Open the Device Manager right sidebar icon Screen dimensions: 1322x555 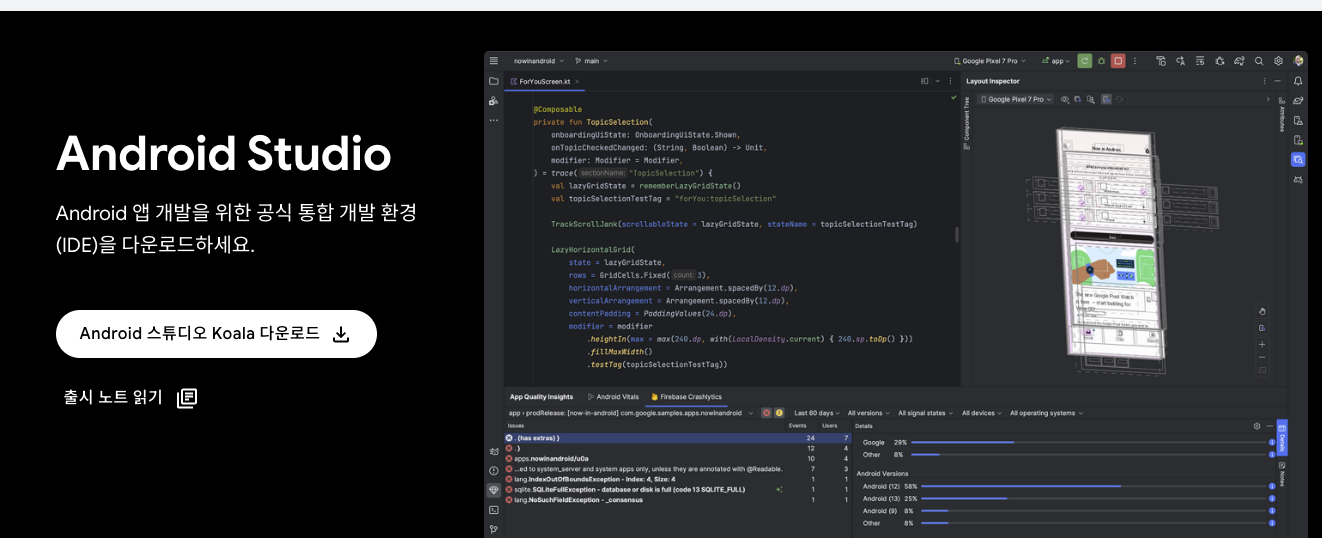[x=1298, y=120]
